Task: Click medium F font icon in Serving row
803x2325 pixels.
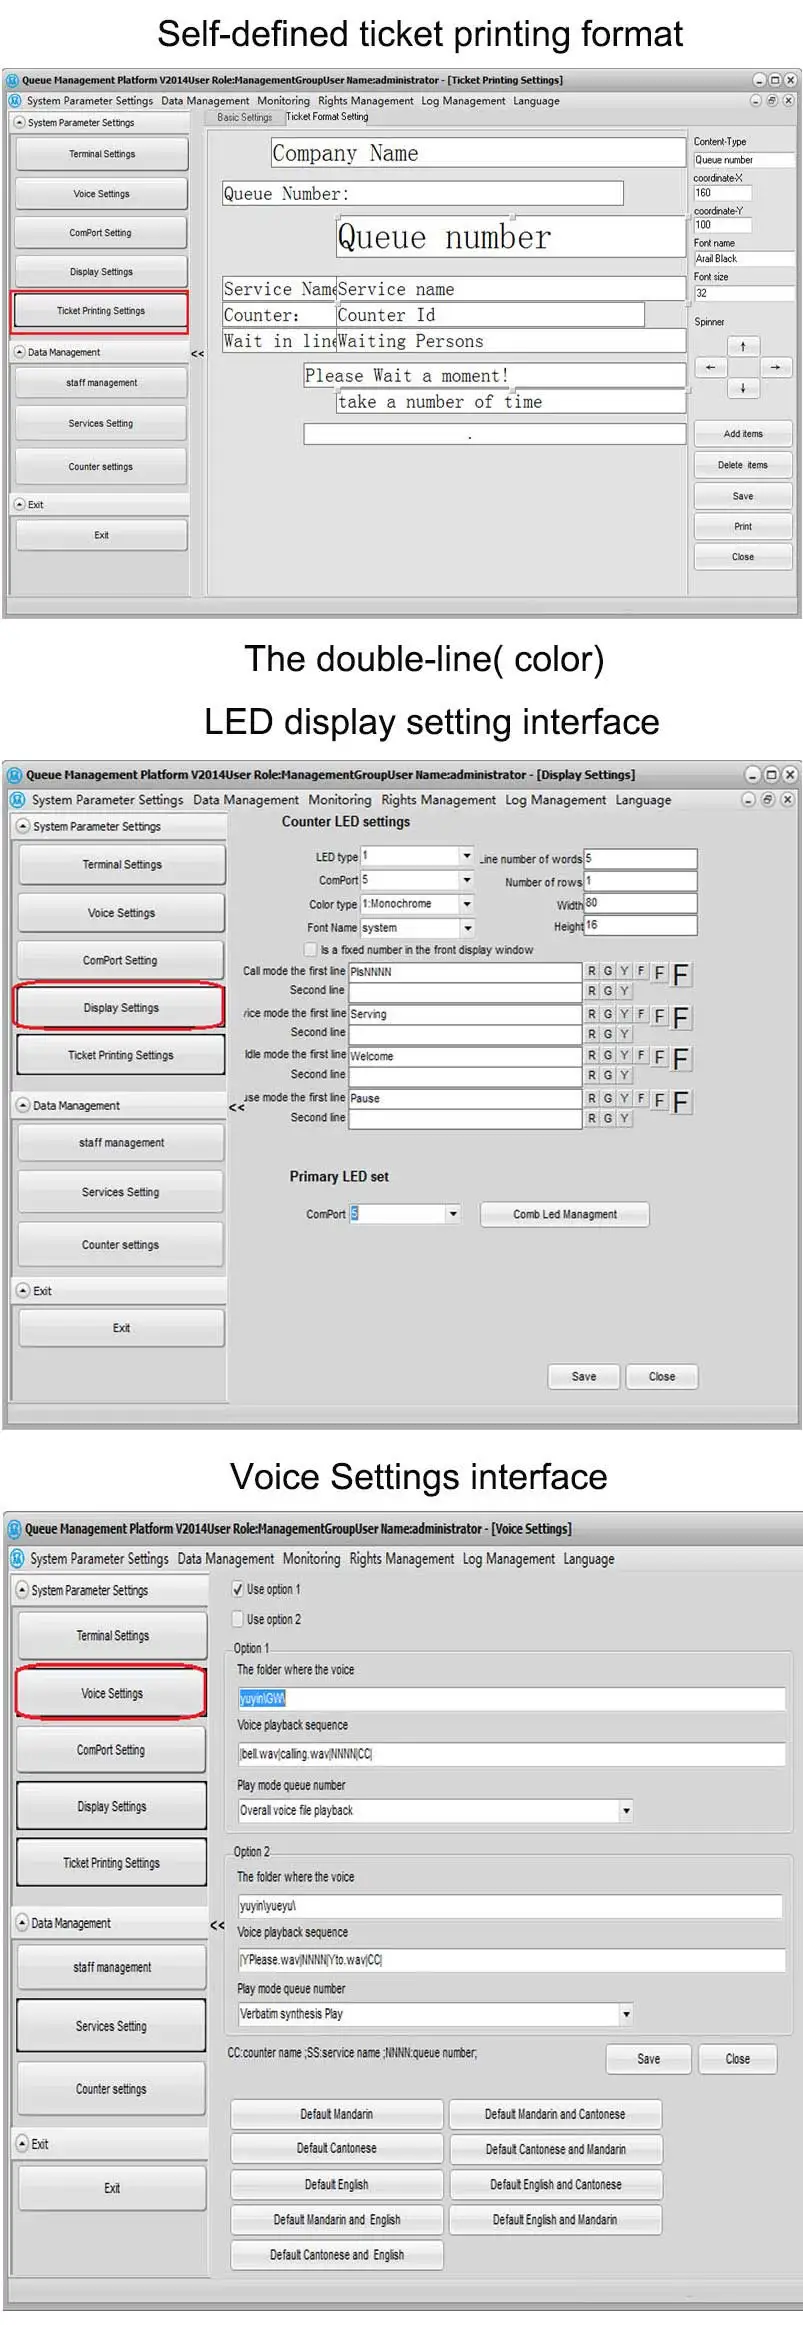Action: (659, 1015)
